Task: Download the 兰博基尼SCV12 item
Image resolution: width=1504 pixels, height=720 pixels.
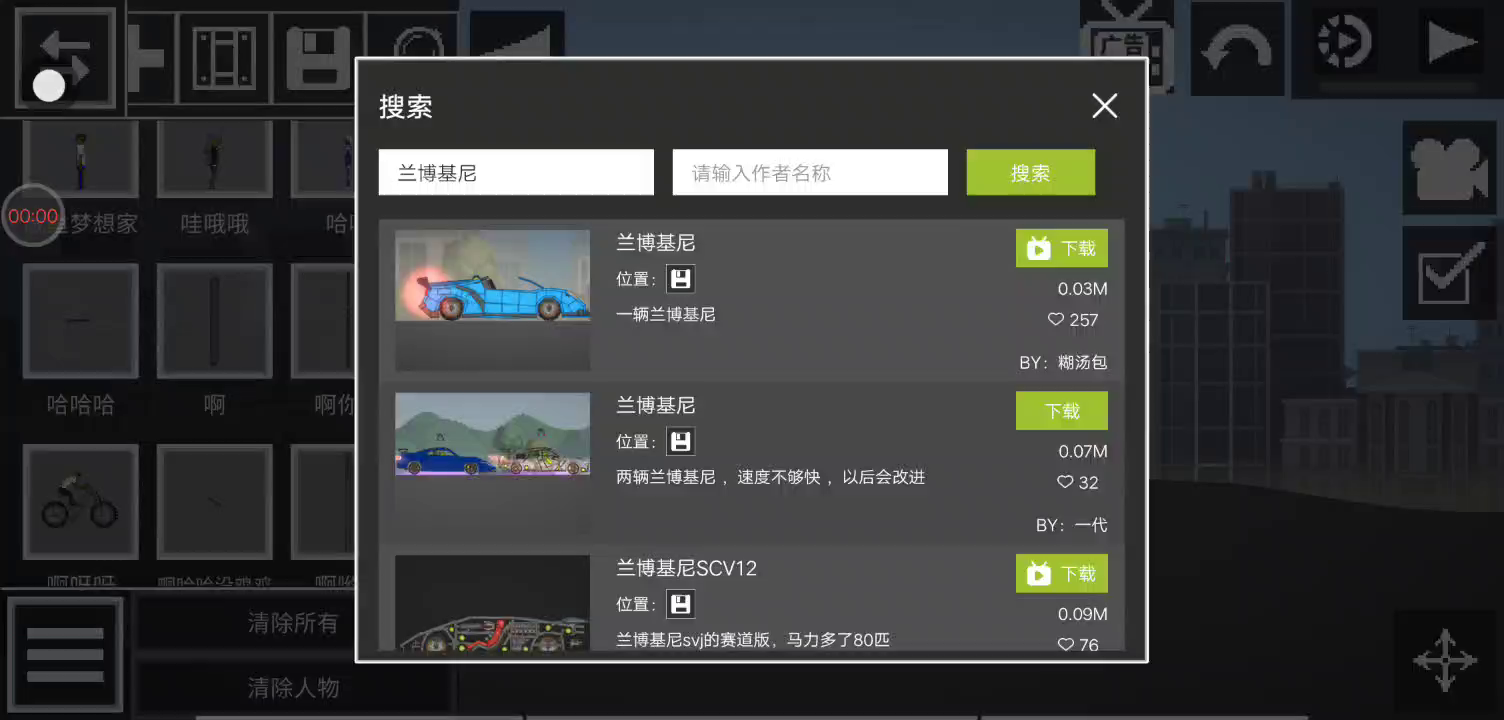Action: 1062,574
